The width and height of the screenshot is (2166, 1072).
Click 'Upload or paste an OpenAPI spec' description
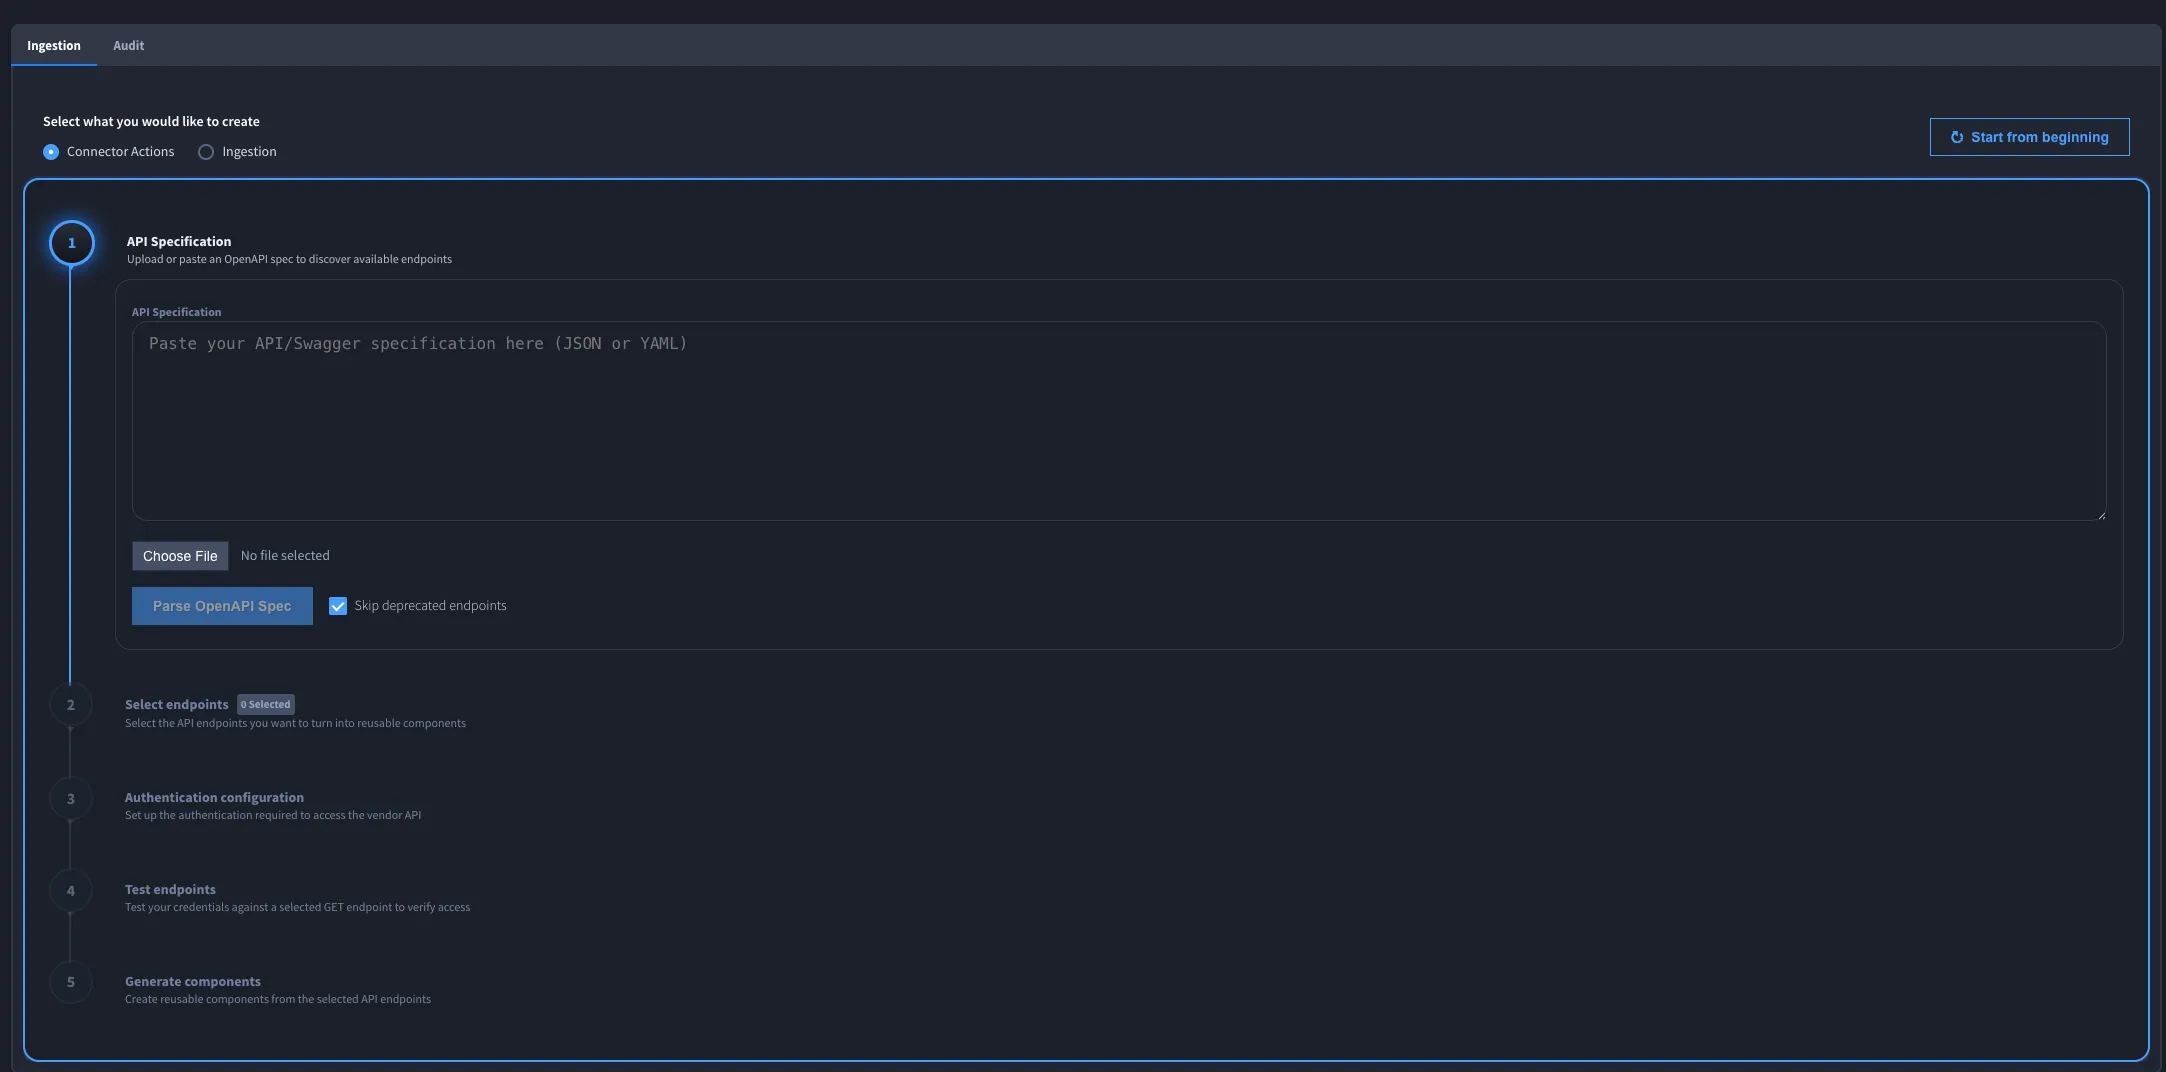click(289, 260)
